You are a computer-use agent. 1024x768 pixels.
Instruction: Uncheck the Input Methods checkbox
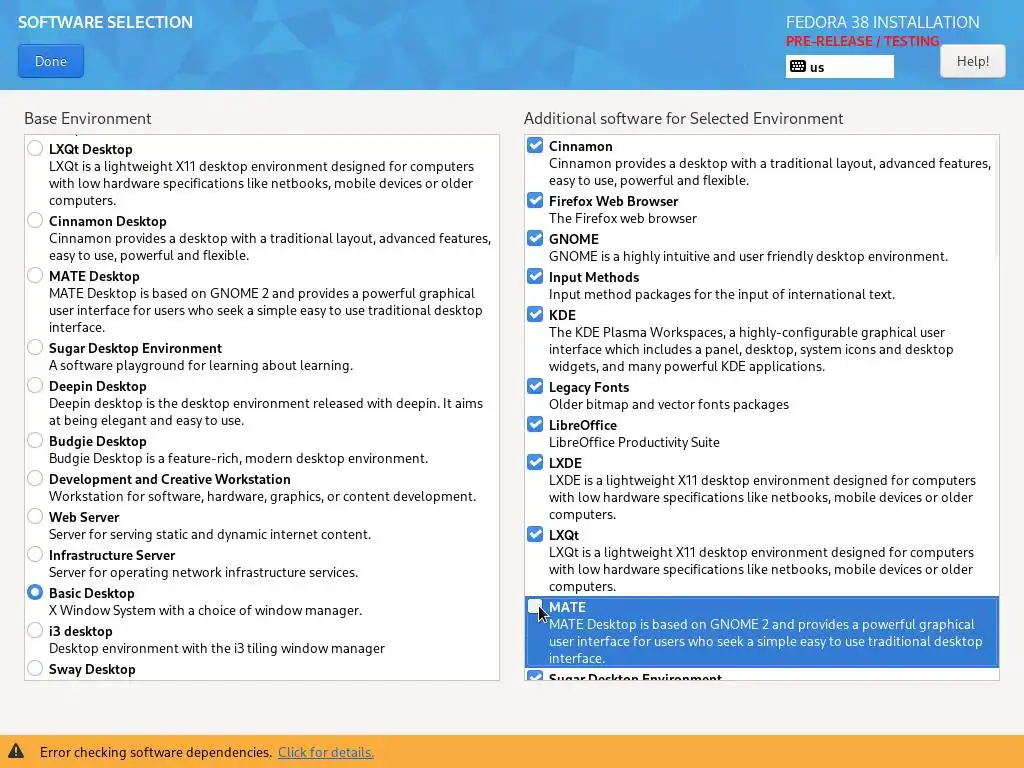pos(535,276)
